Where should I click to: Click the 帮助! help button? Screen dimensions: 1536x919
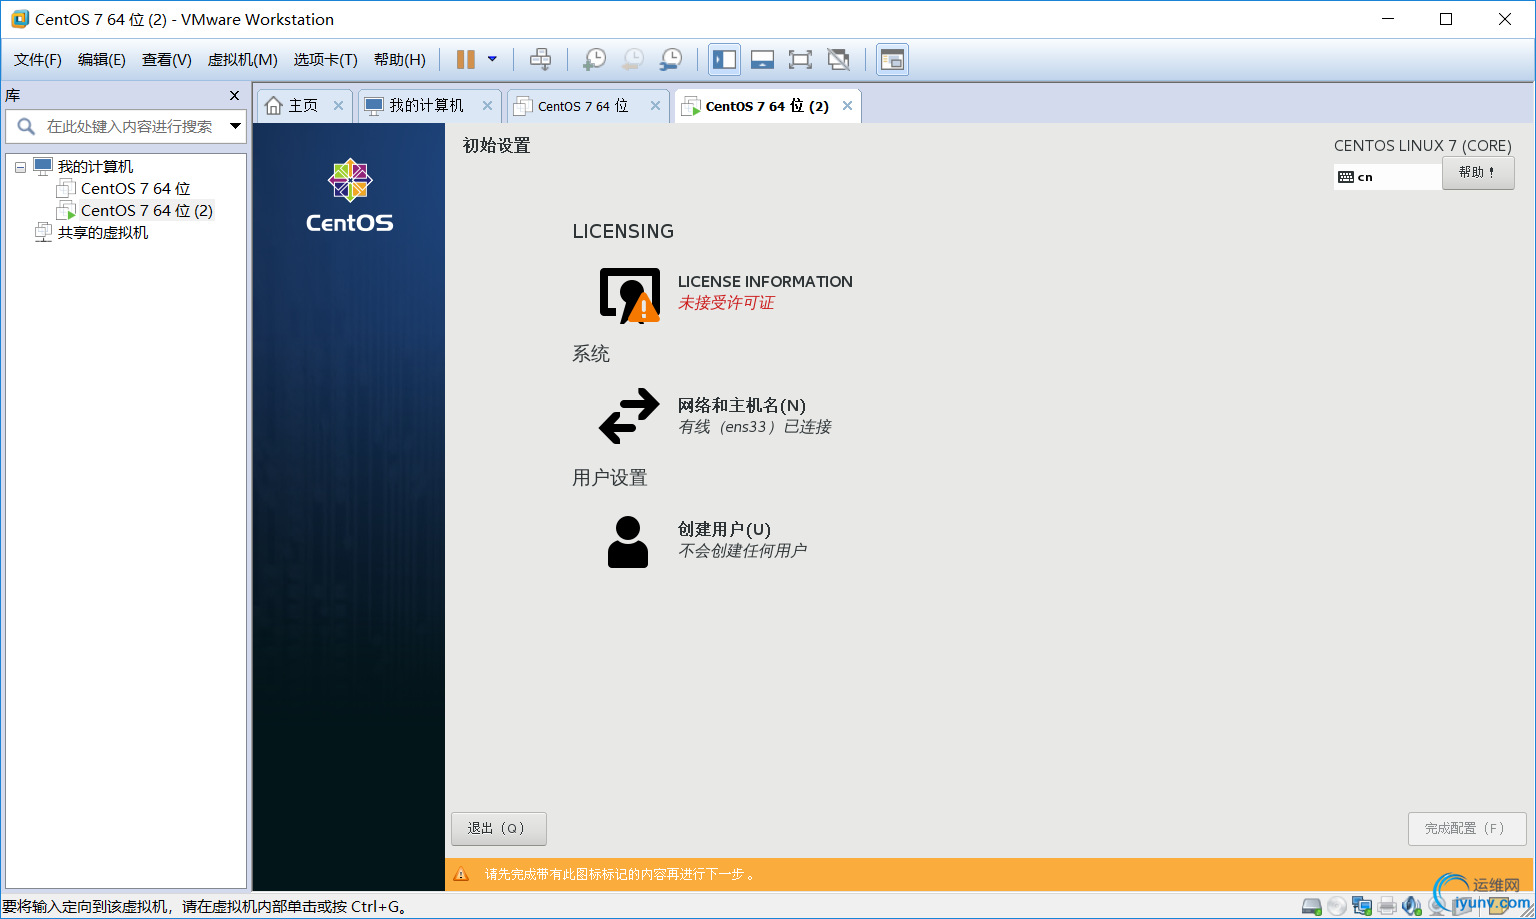1478,173
